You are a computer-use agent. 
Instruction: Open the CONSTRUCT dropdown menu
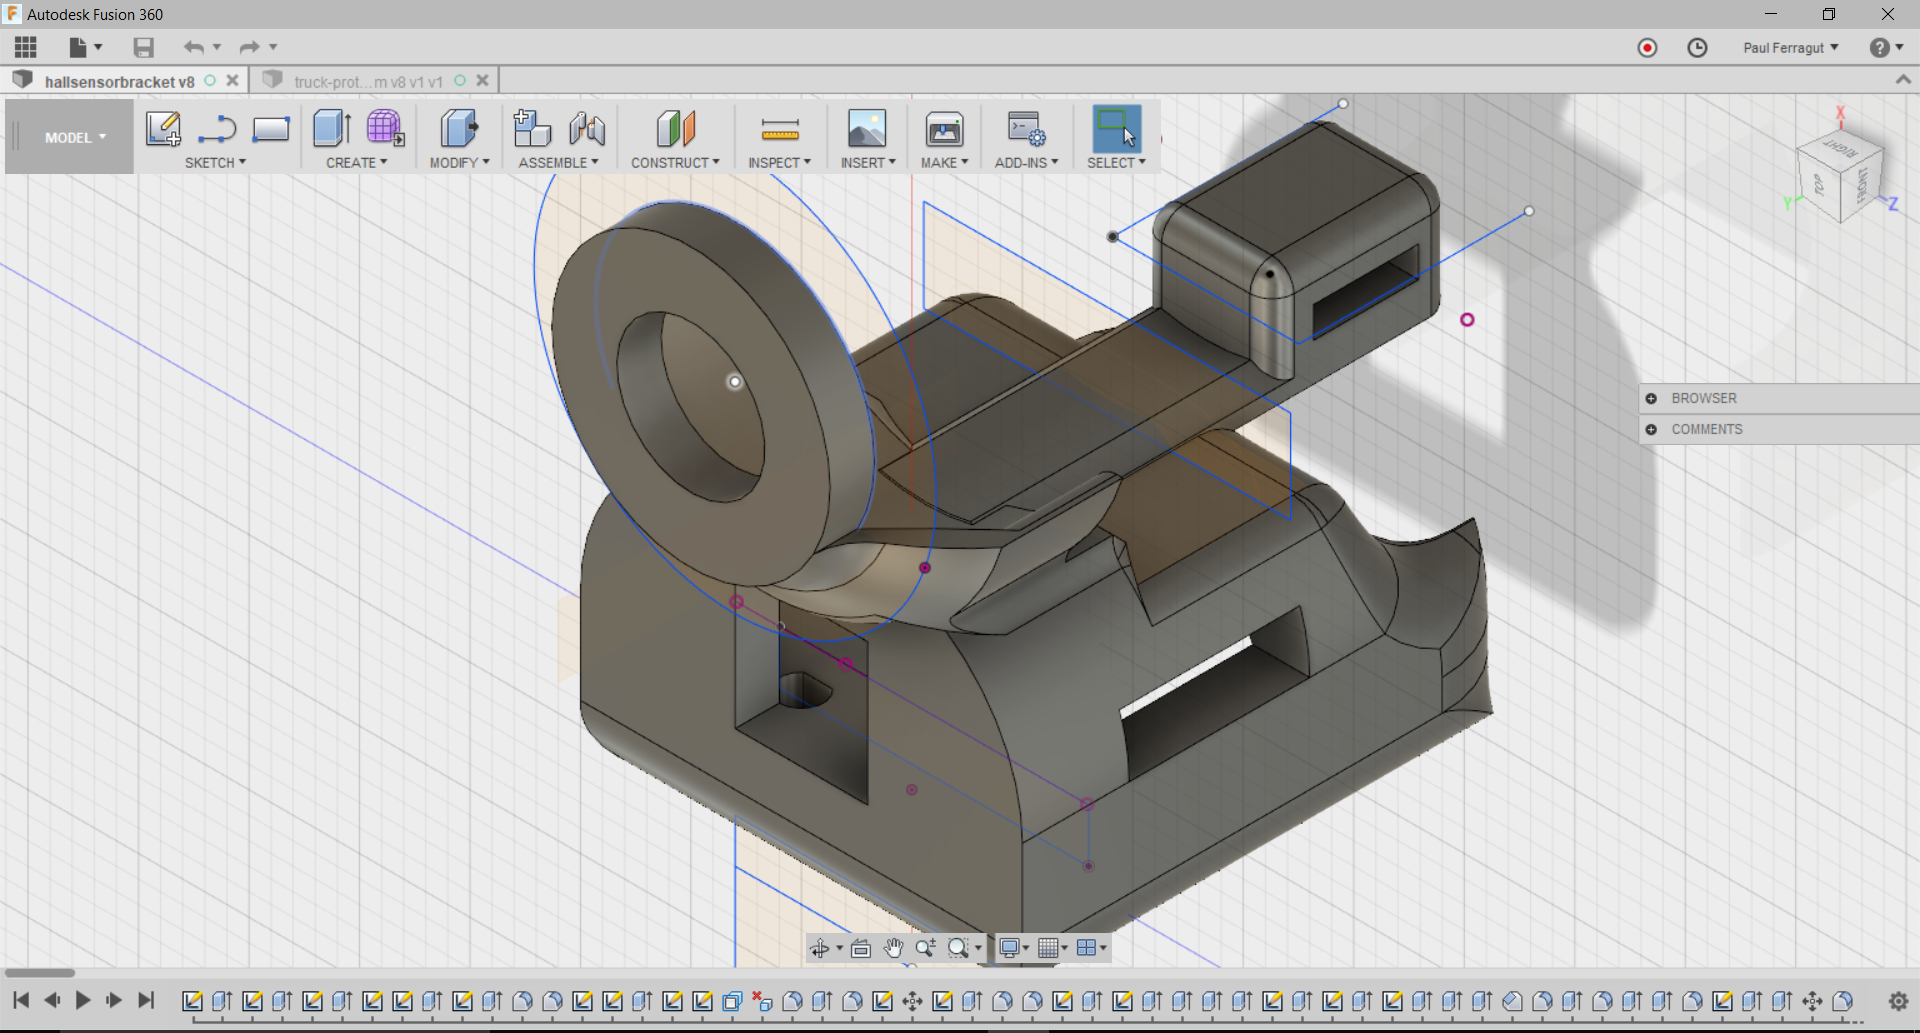point(675,163)
